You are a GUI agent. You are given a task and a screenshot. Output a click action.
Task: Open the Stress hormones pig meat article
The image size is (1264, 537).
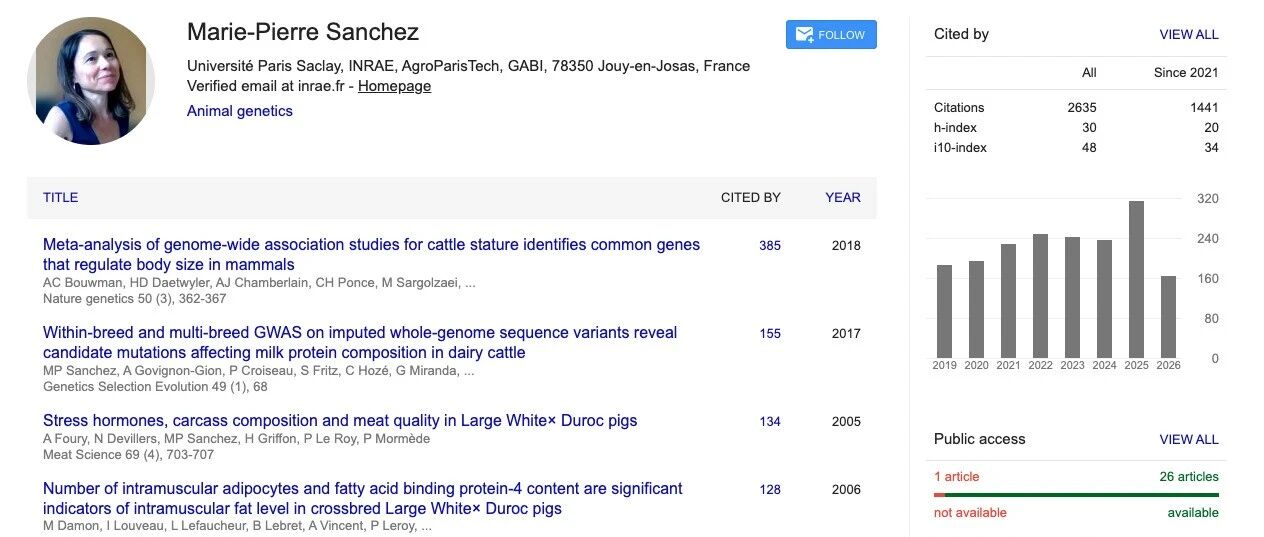tap(340, 421)
